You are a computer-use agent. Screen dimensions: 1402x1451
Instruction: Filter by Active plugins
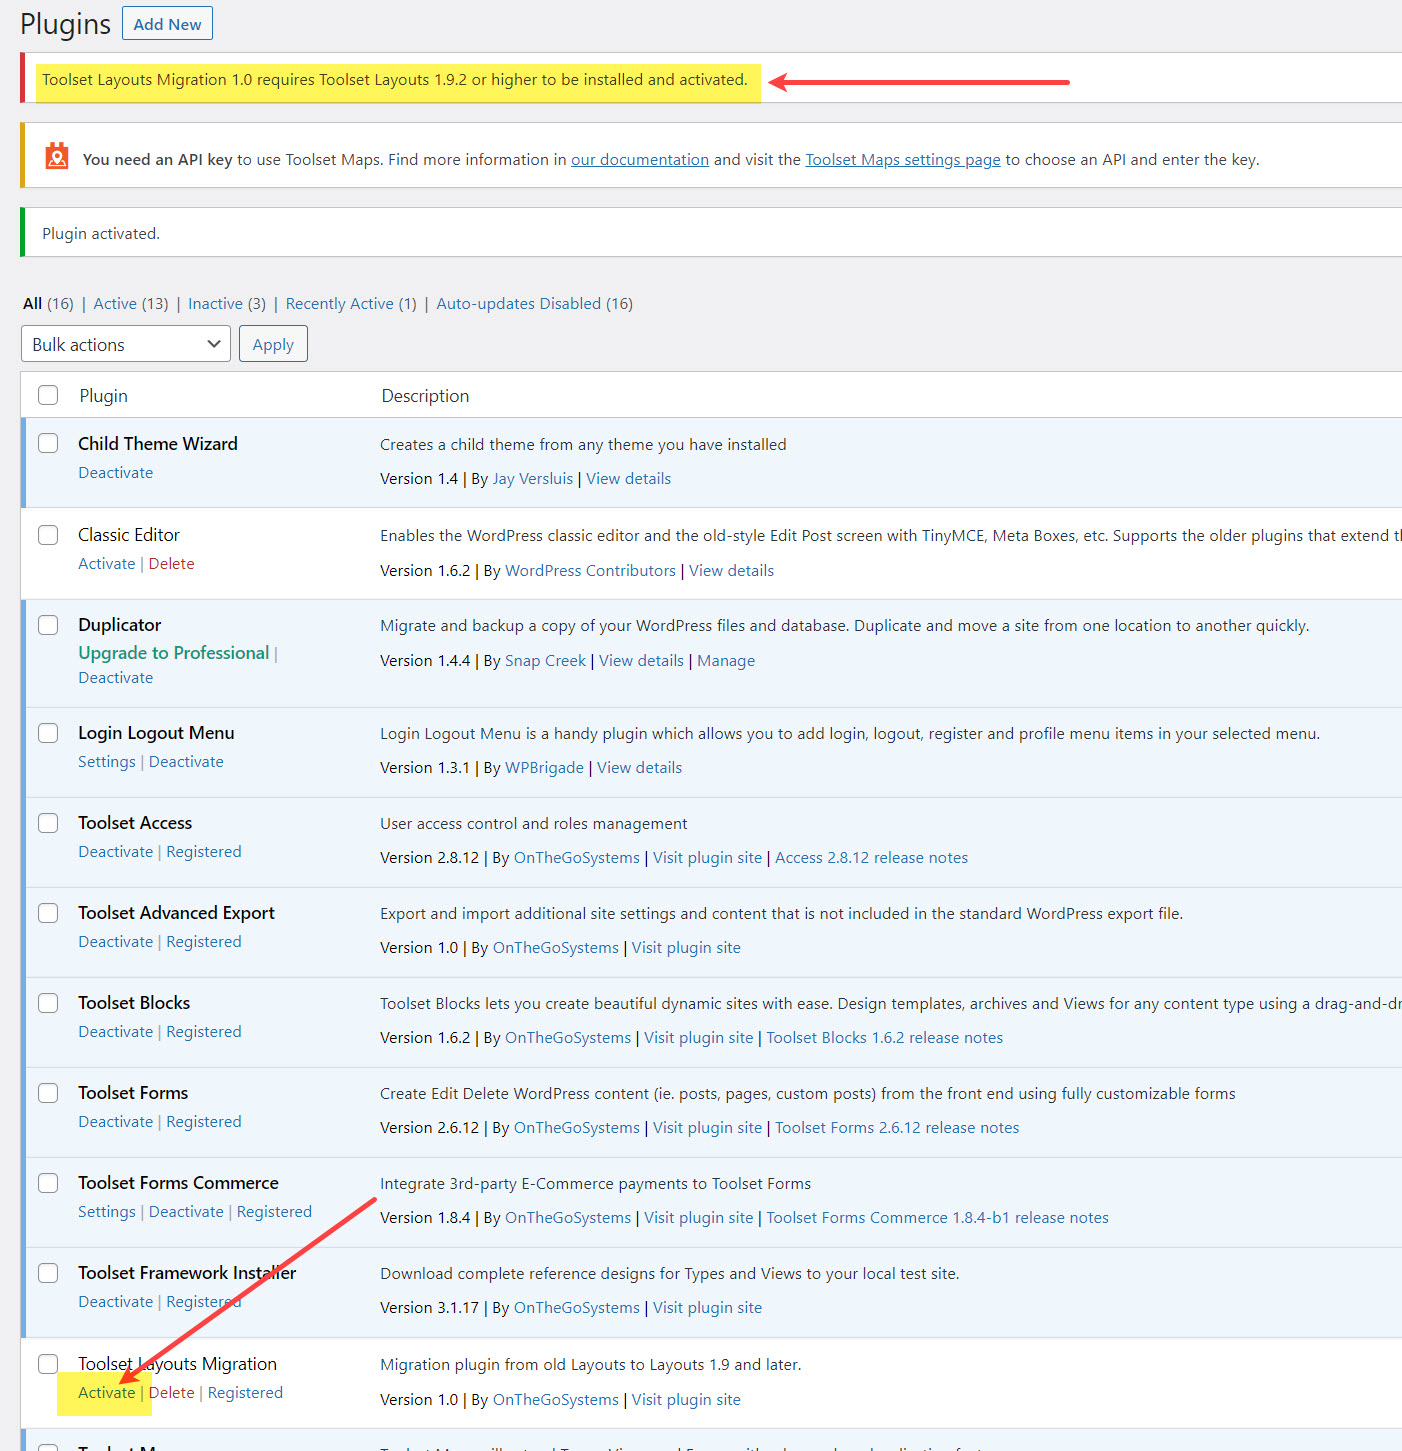click(115, 304)
